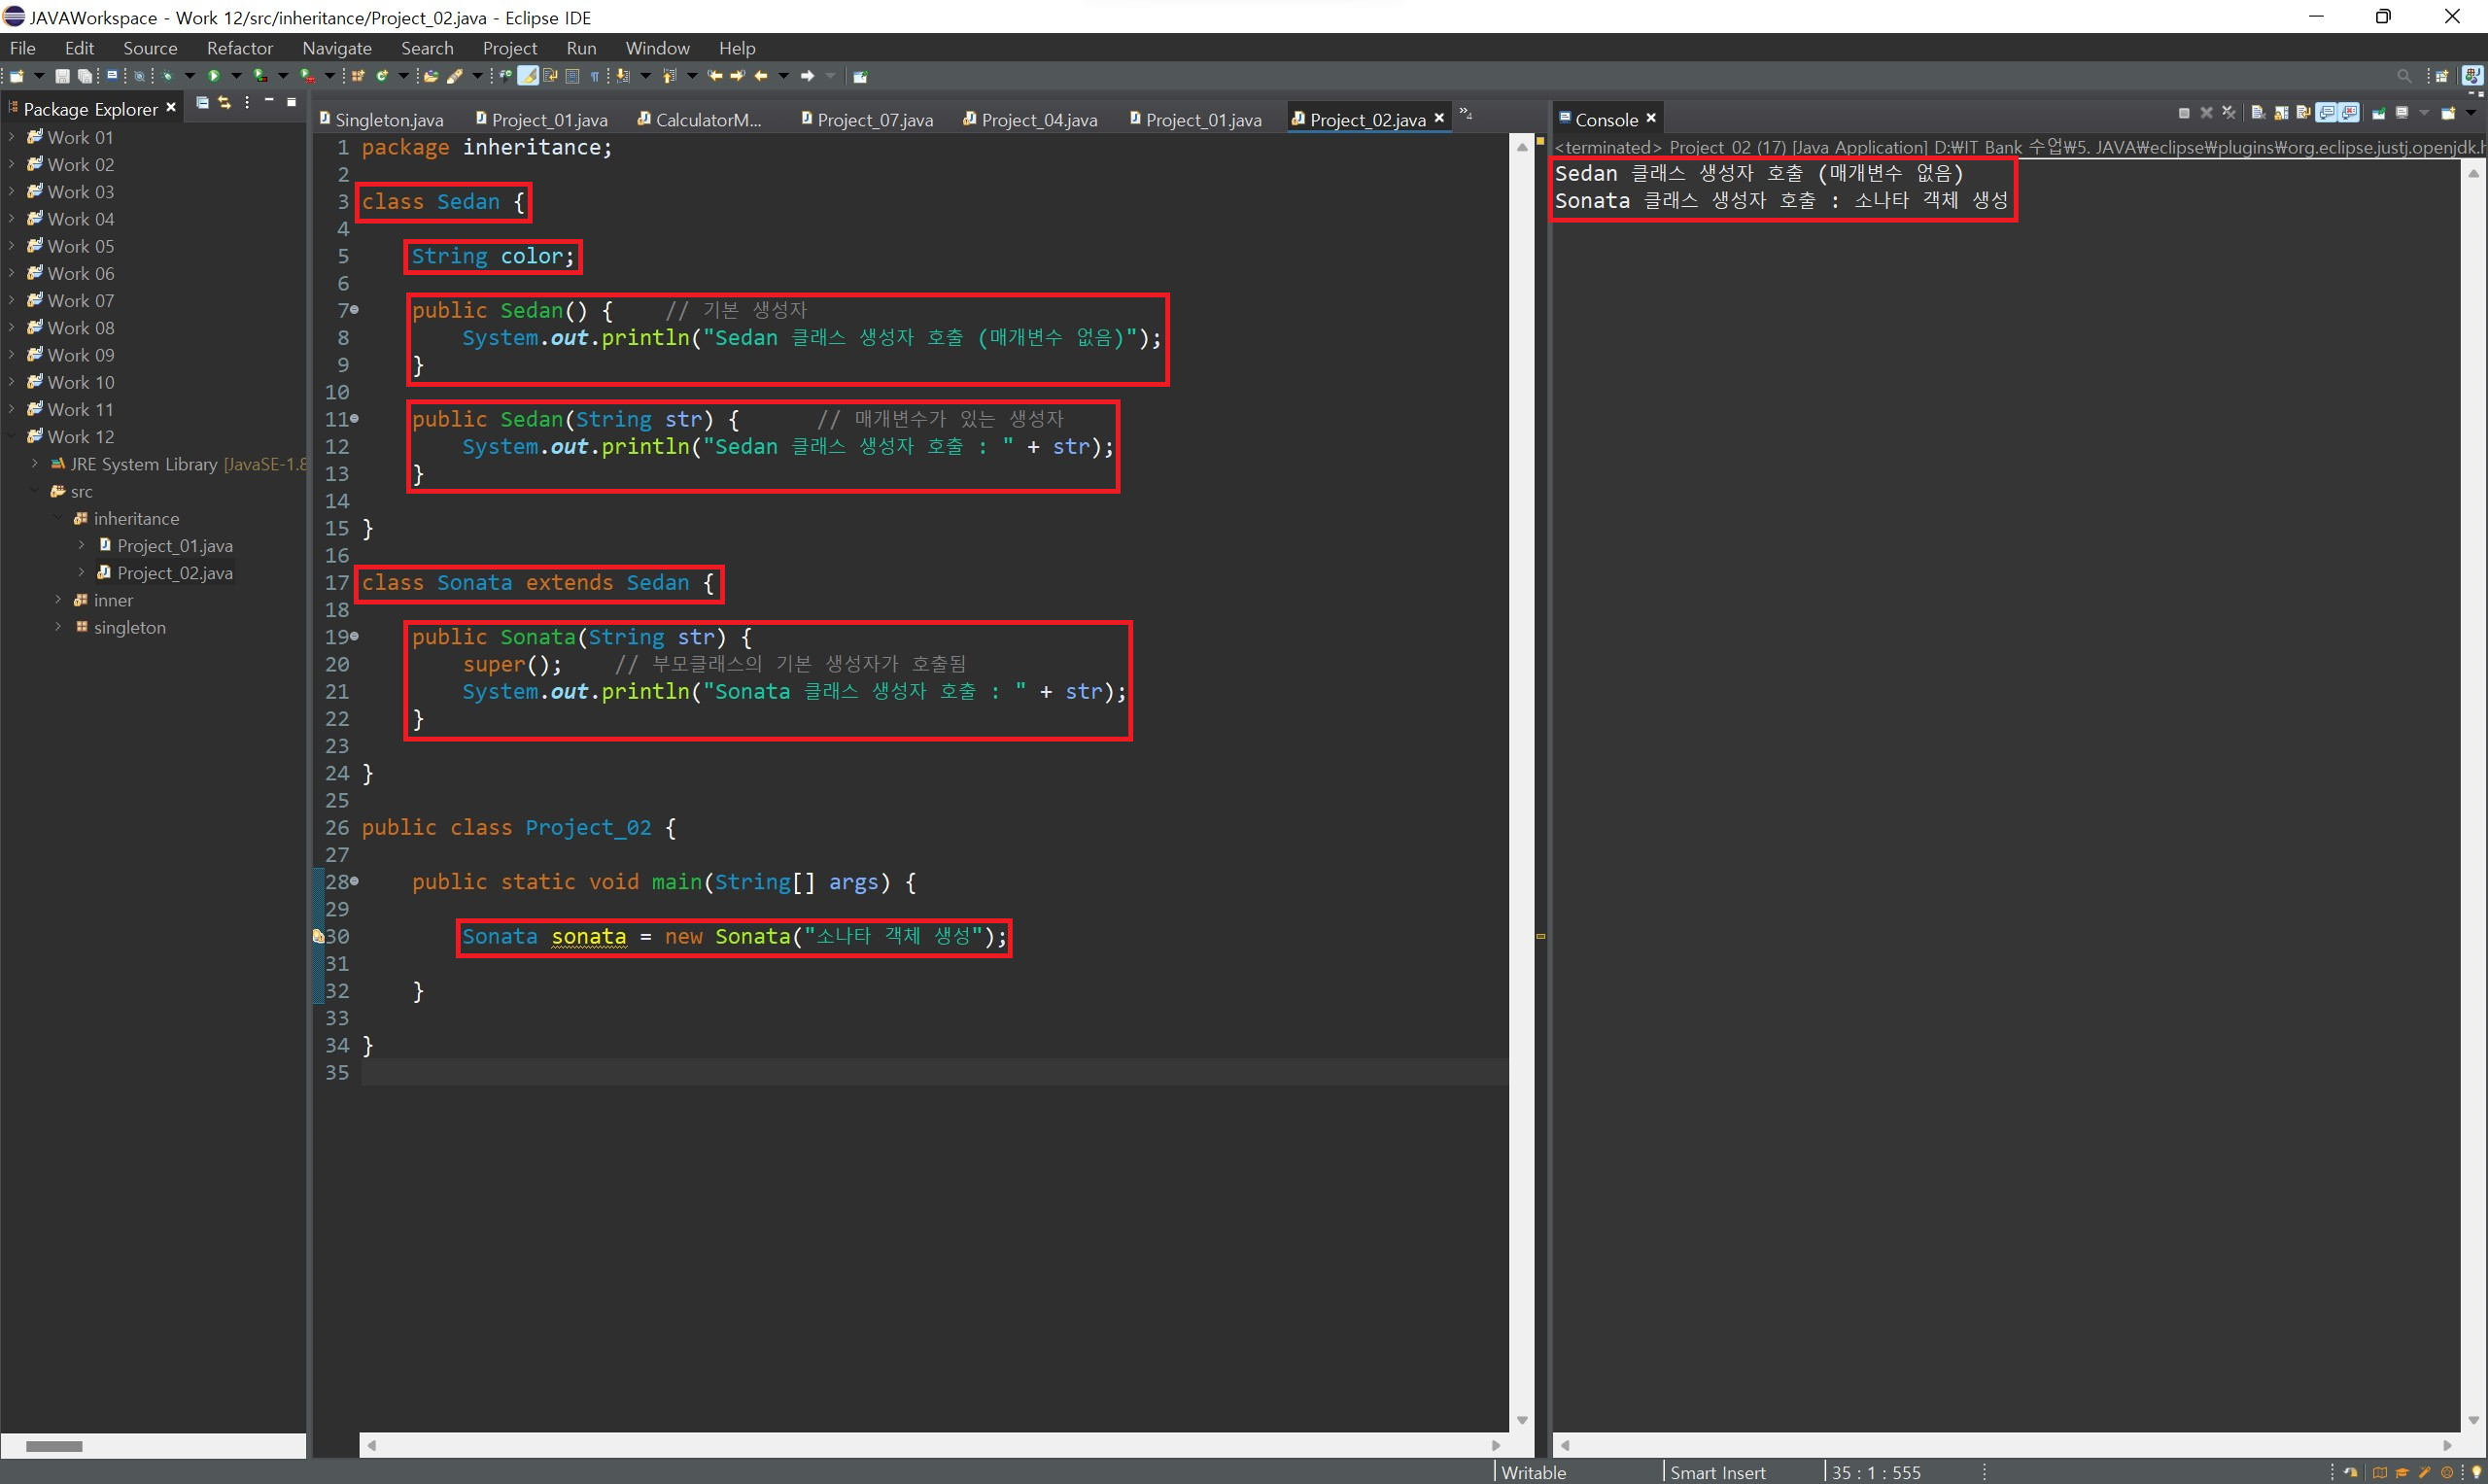The image size is (2488, 1484).
Task: Expand the Work 05 project node
Action: point(11,246)
